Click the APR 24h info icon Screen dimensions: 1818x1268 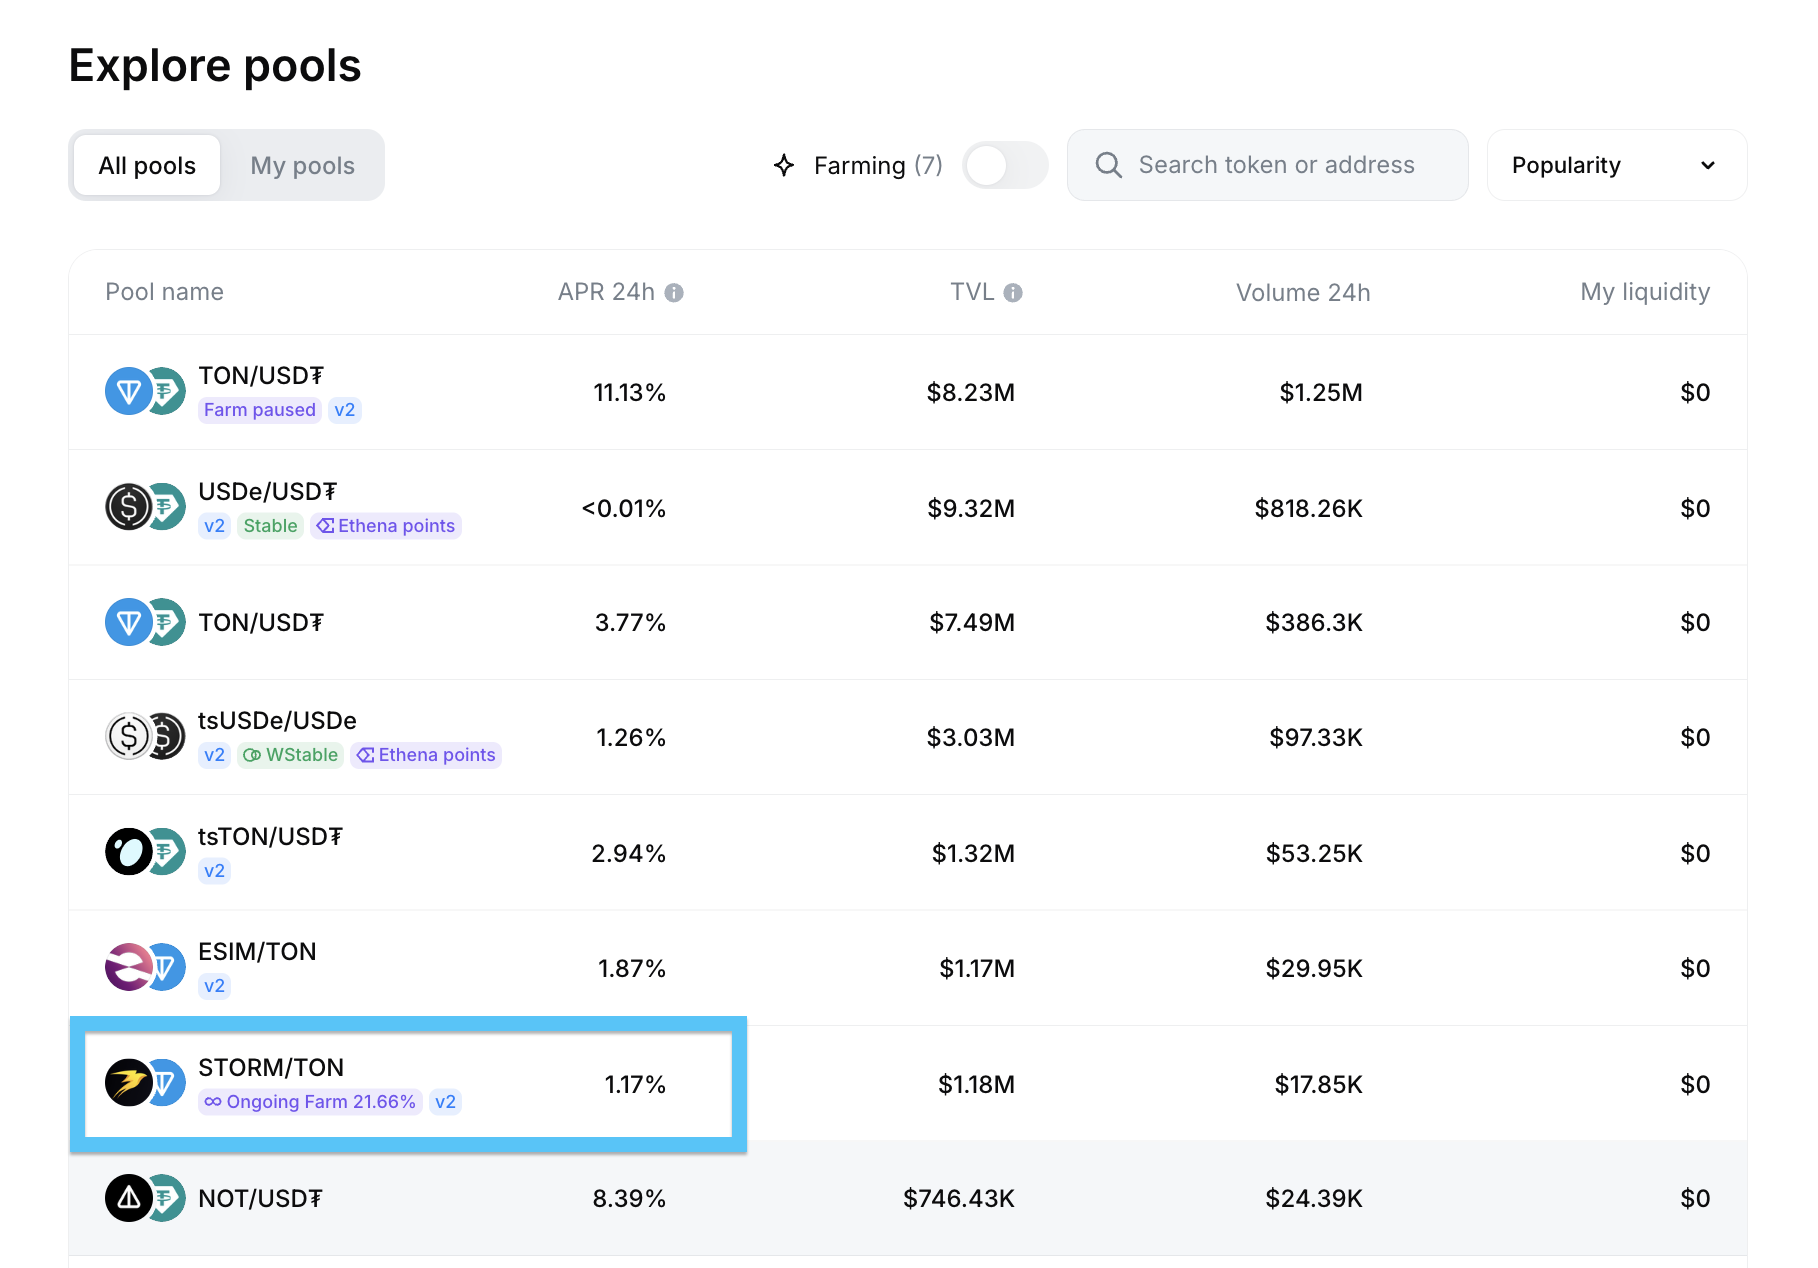(x=674, y=293)
